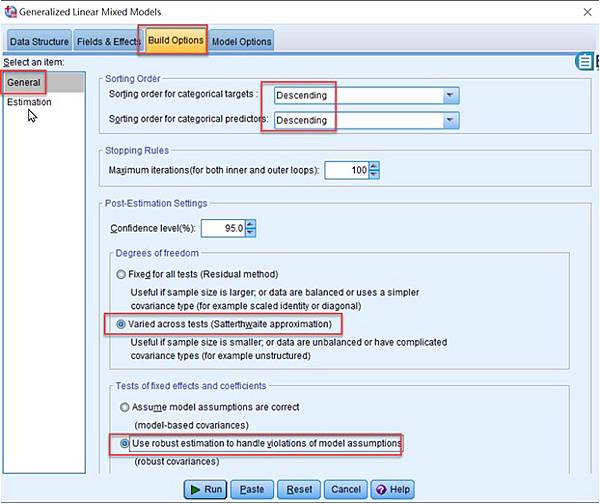Select Use robust estimation radio button
The image size is (600, 504).
(x=125, y=444)
